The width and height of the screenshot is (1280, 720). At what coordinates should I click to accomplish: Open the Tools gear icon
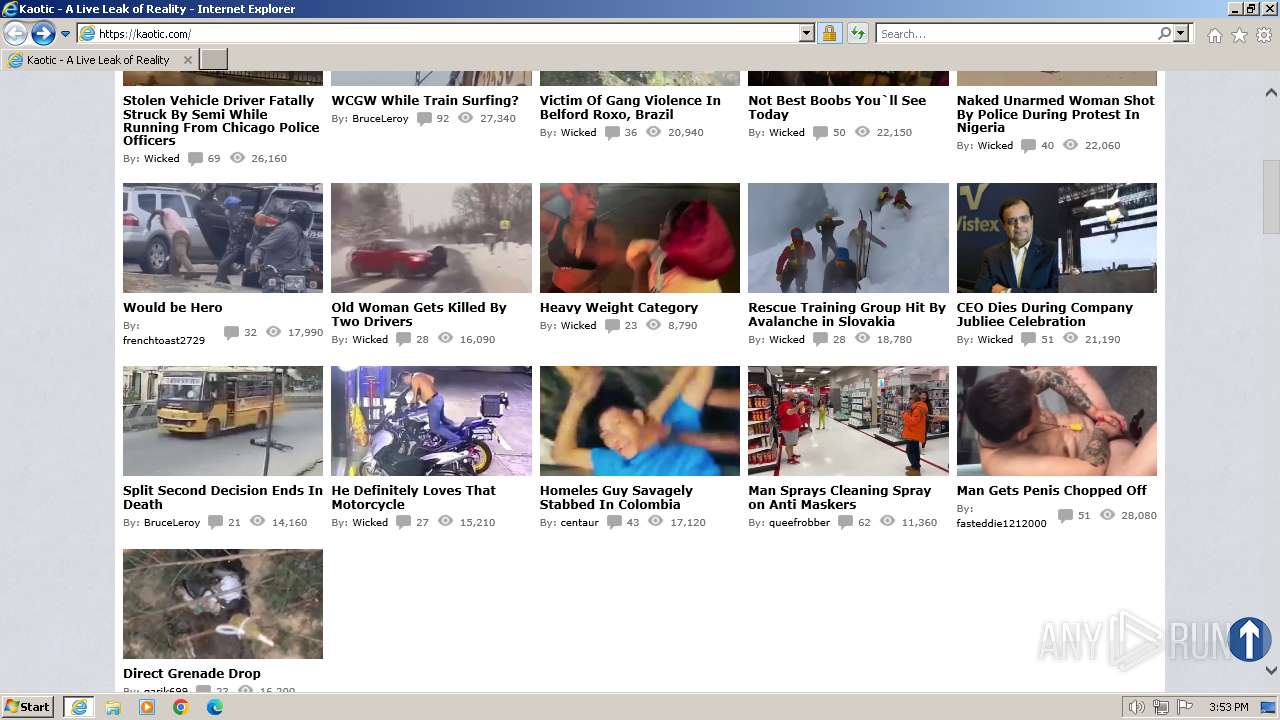(x=1264, y=35)
